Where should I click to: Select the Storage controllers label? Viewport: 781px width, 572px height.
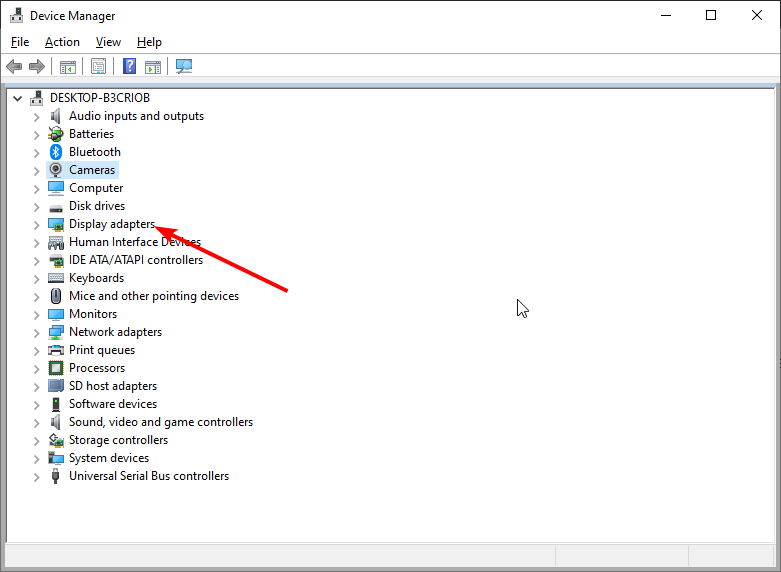[x=119, y=440]
